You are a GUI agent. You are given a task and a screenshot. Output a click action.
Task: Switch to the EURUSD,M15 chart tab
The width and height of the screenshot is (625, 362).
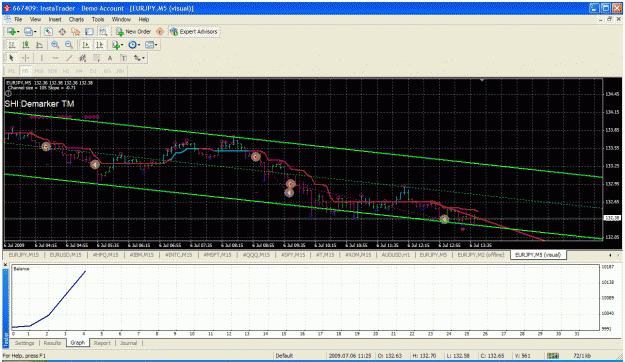(65, 255)
